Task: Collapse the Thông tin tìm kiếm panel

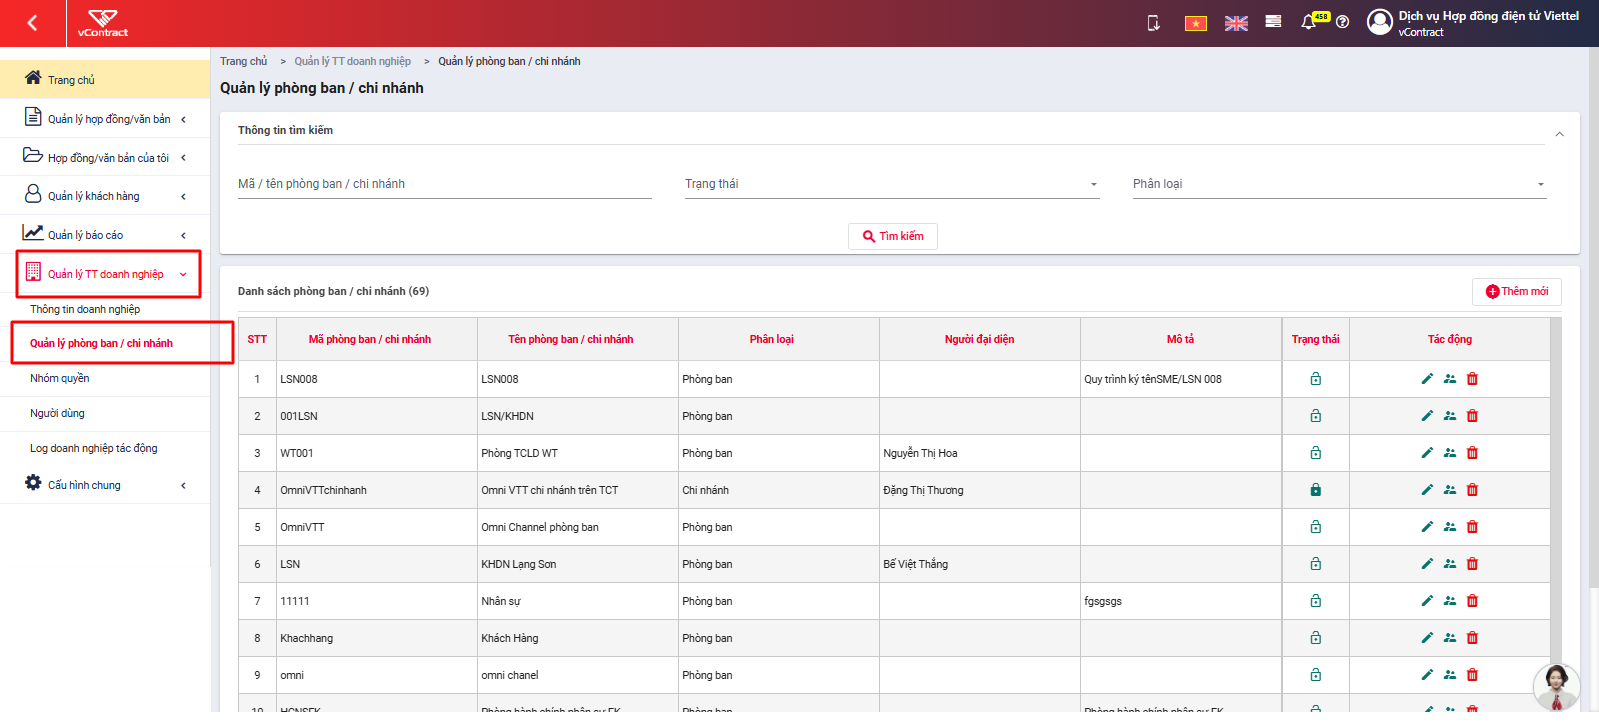Action: coord(1559,134)
